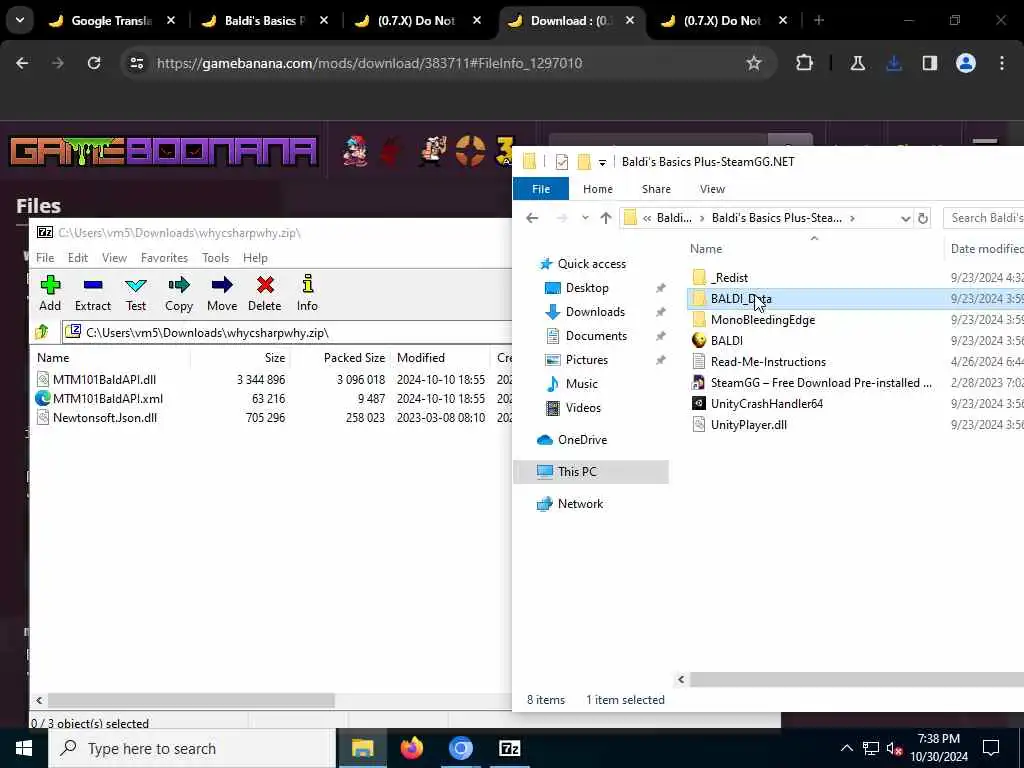Click Explorer up-one-level arrow
Image resolution: width=1024 pixels, height=768 pixels.
point(605,218)
